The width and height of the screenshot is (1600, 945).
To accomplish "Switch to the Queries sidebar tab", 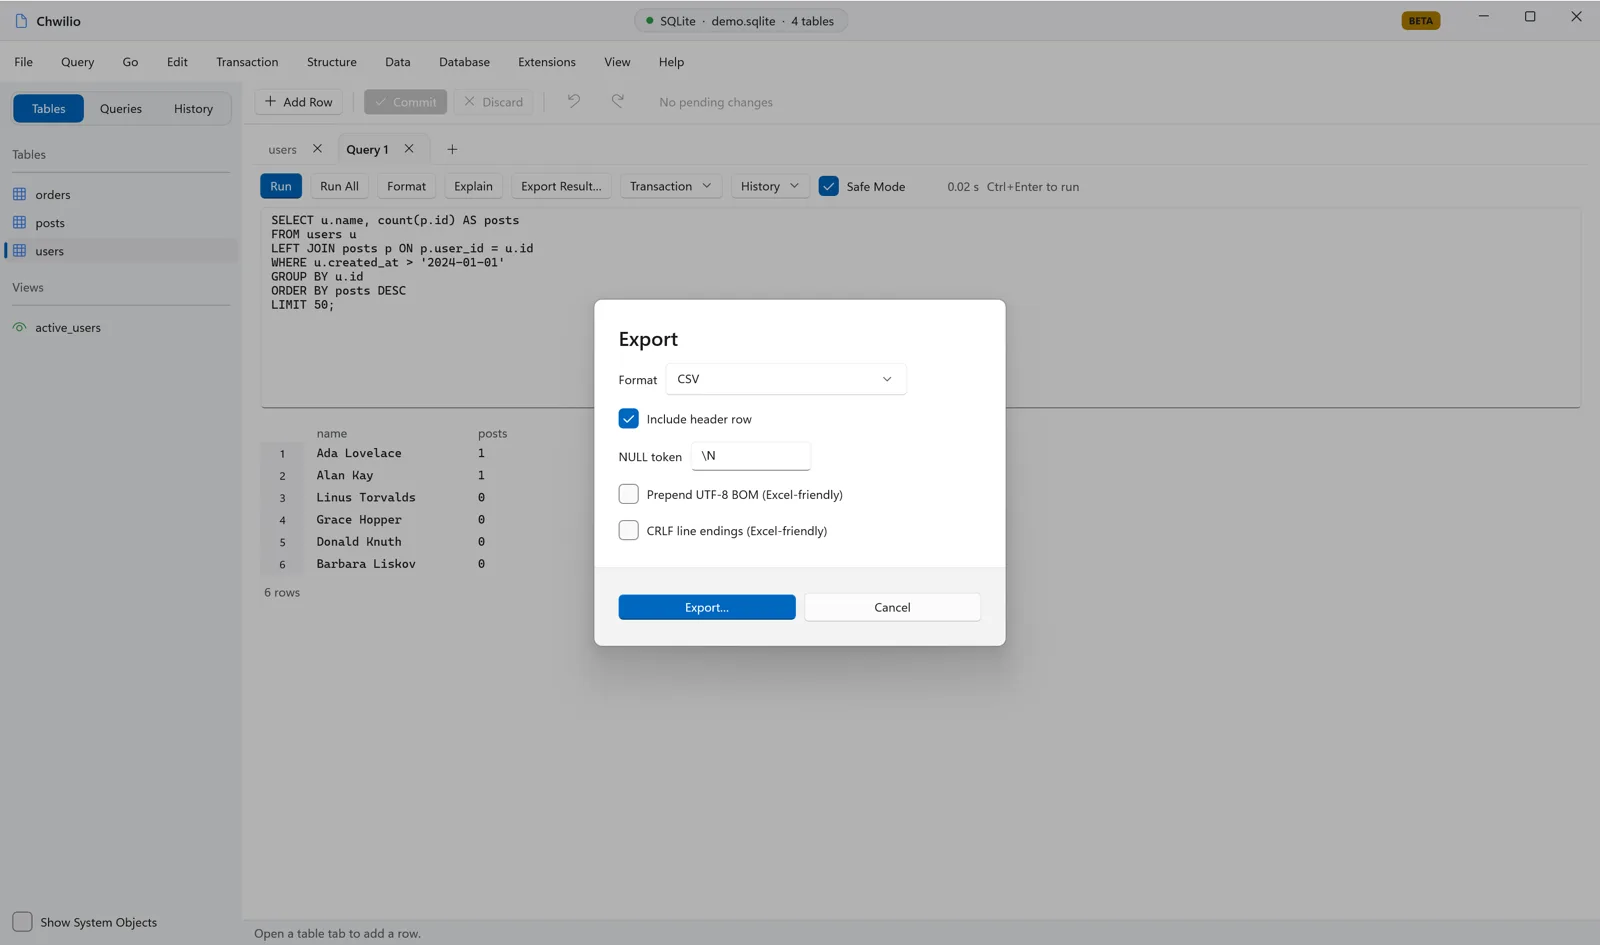I will click(121, 108).
